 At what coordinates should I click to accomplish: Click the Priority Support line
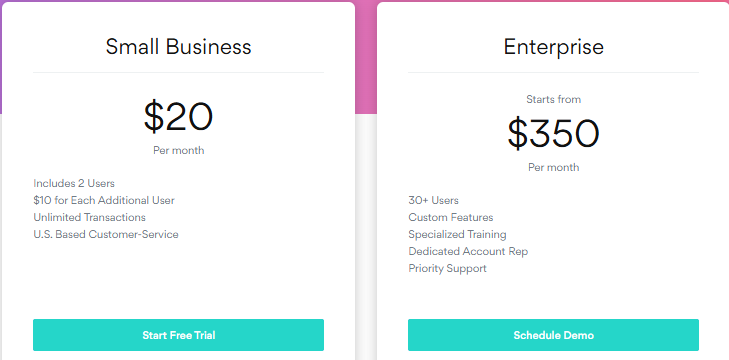point(447,268)
